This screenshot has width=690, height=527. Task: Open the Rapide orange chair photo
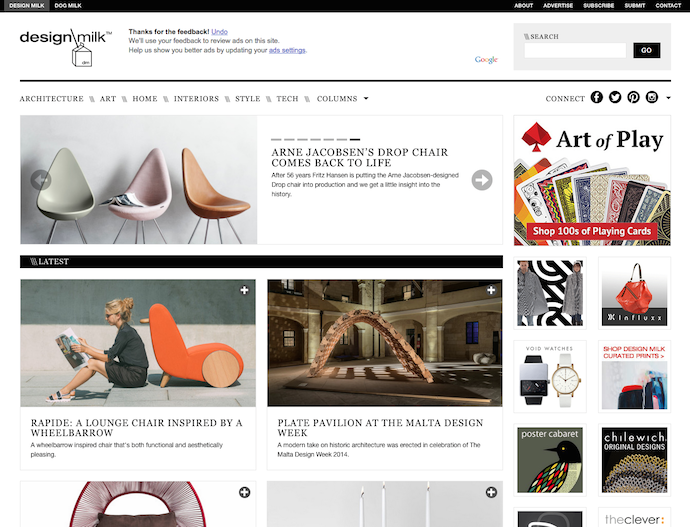tap(138, 343)
